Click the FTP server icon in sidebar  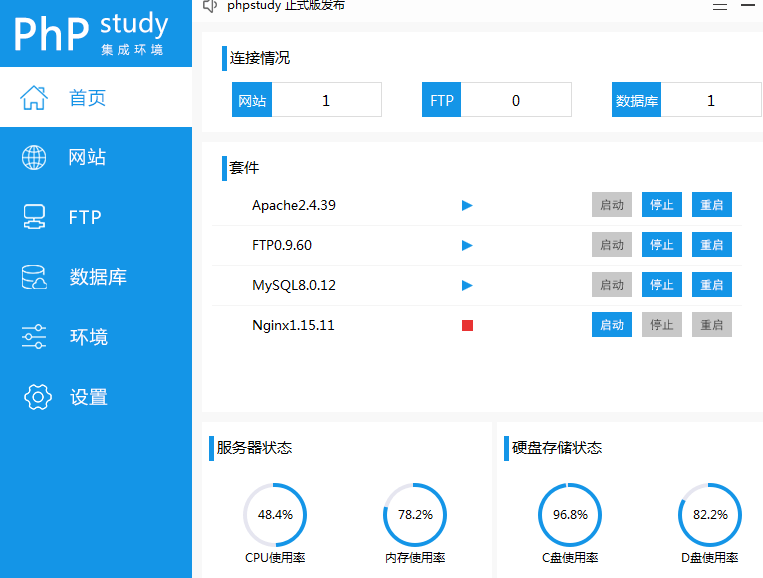(x=34, y=217)
